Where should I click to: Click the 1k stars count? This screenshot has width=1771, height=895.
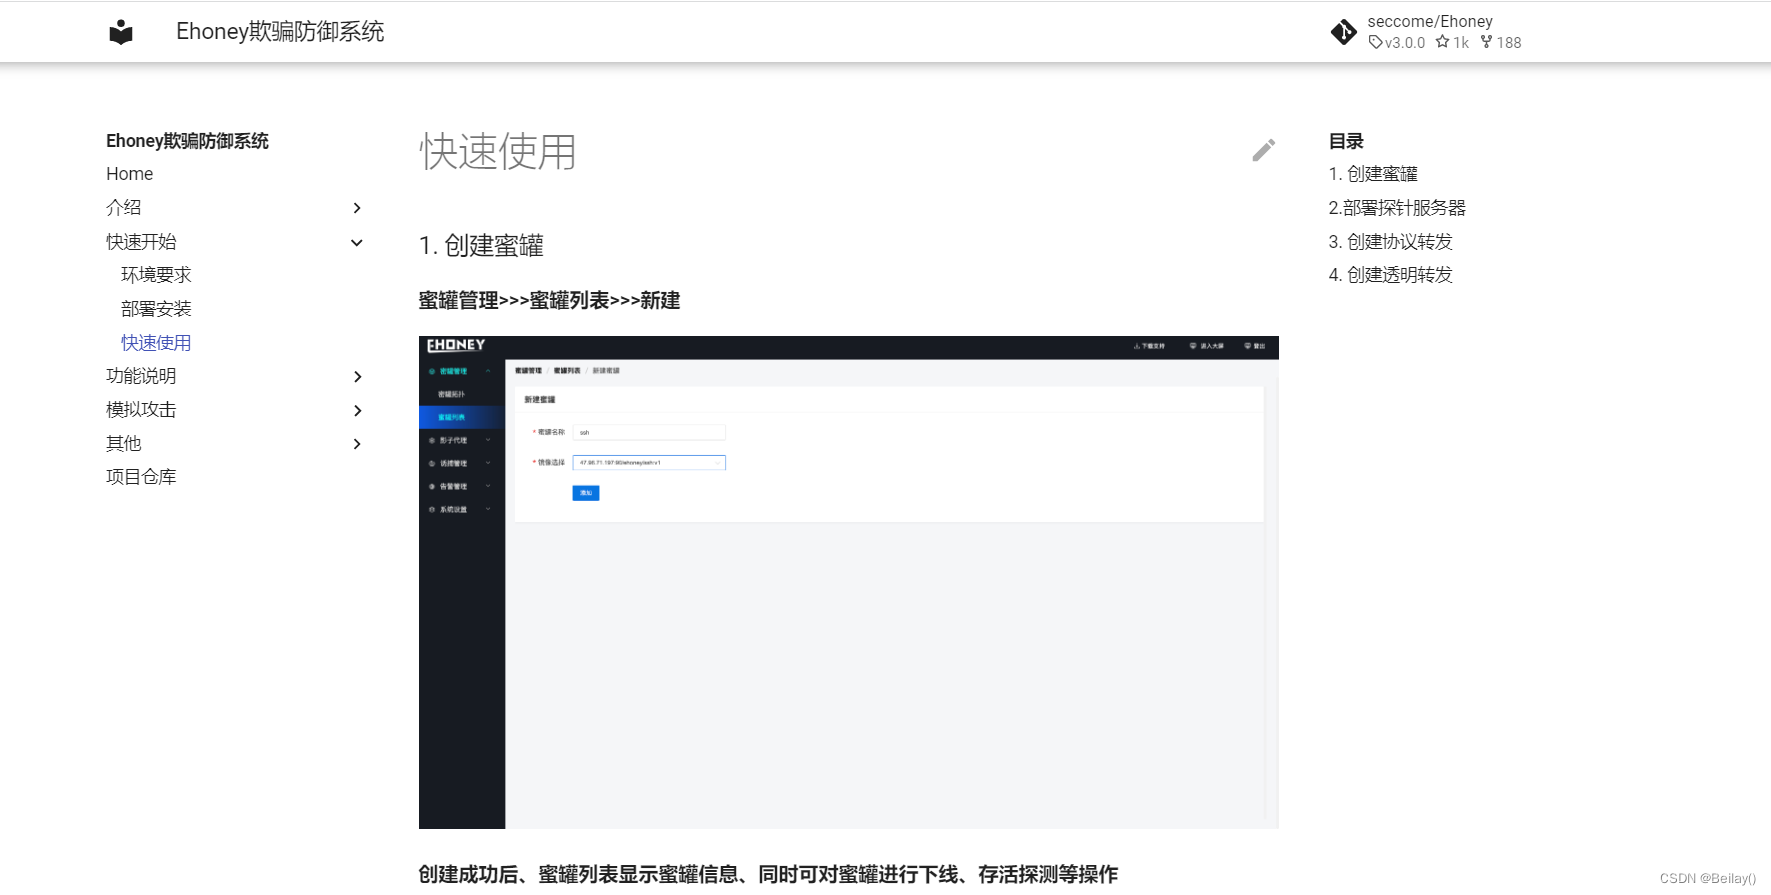click(1452, 42)
